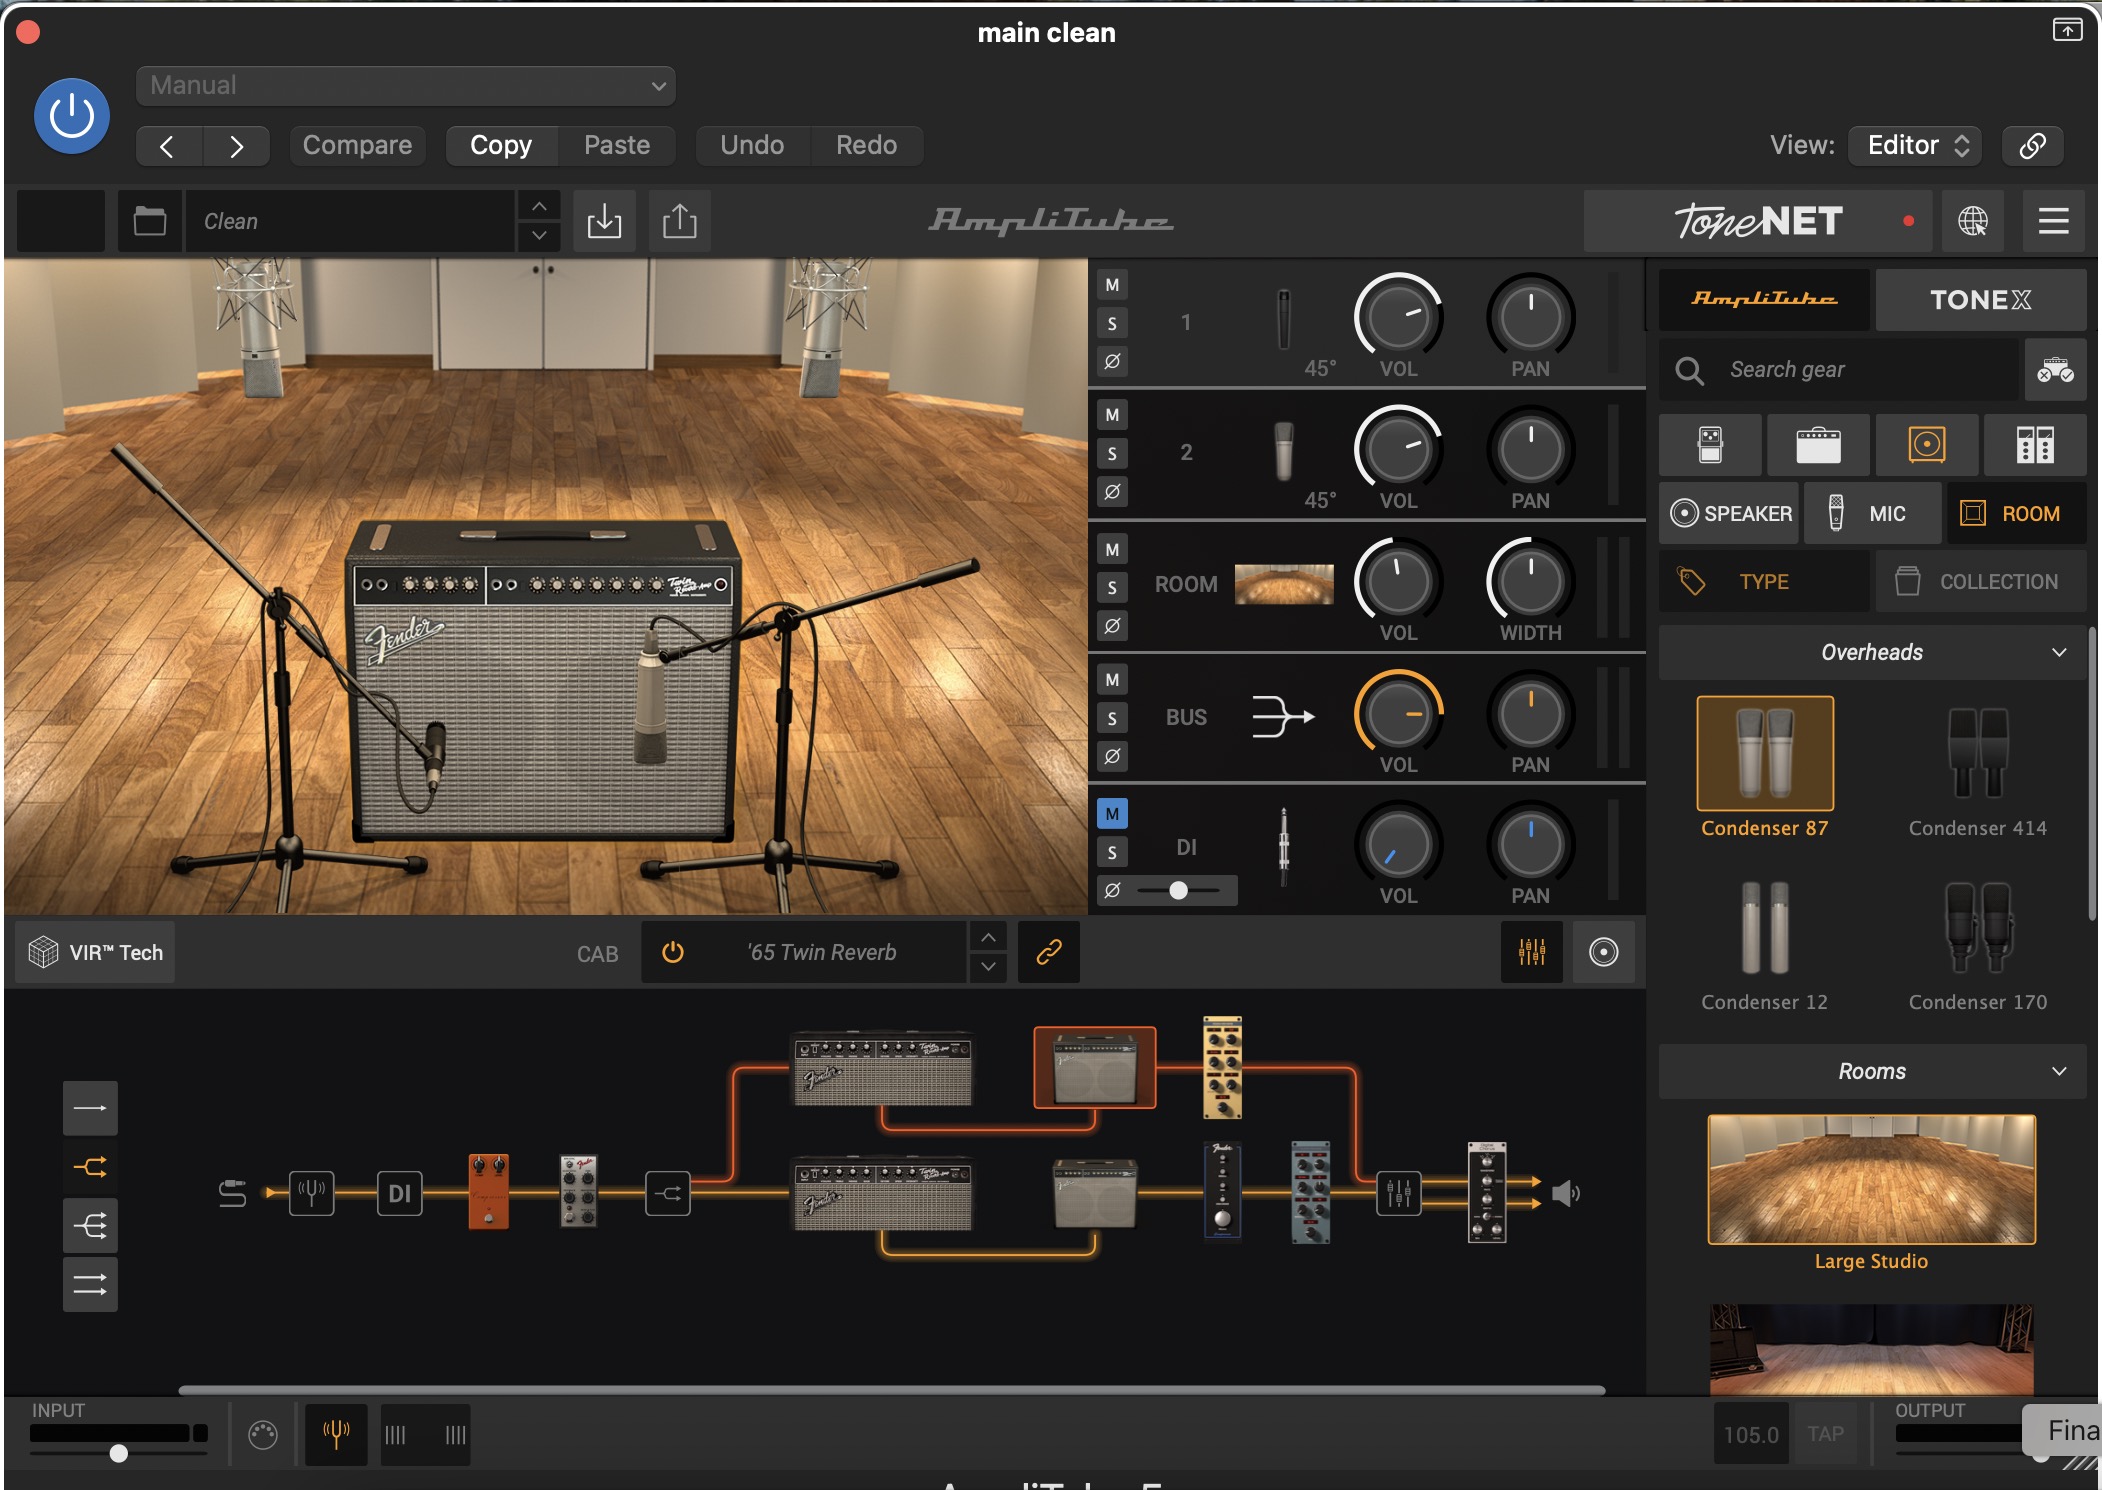Toggle the CAB power button

pyautogui.click(x=673, y=952)
